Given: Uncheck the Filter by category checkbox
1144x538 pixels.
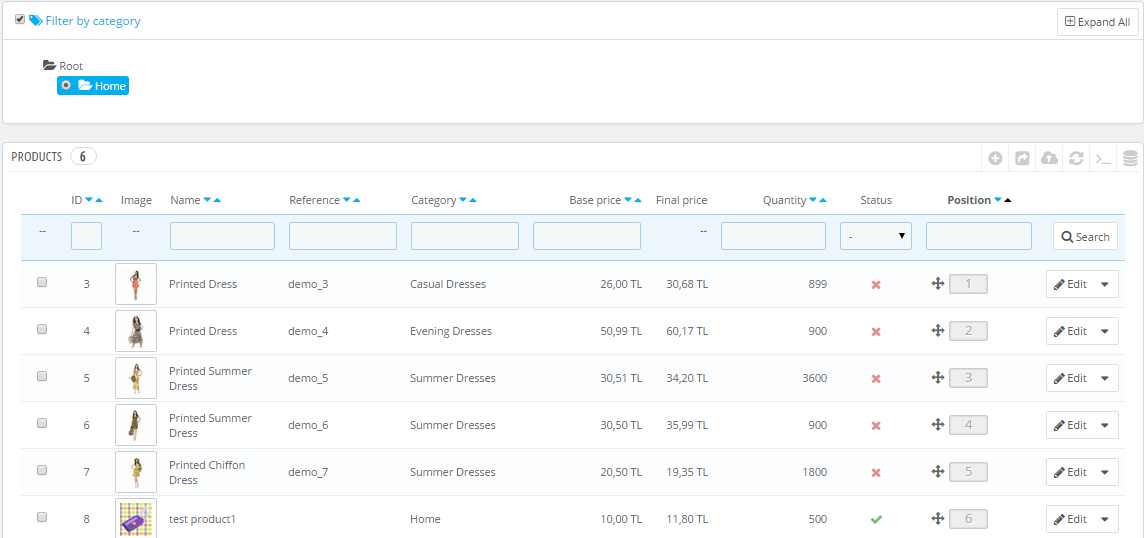Looking at the screenshot, I should tap(20, 20).
